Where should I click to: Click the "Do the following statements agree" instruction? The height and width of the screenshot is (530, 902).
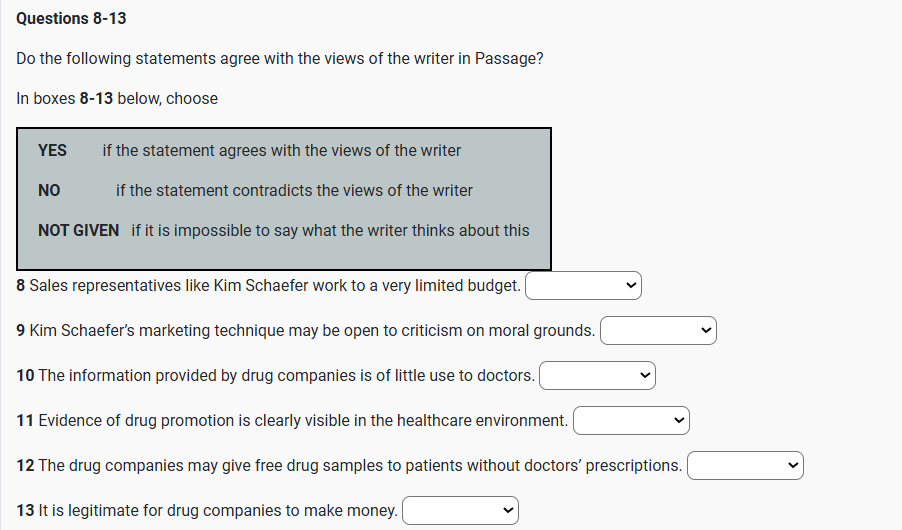coord(280,58)
